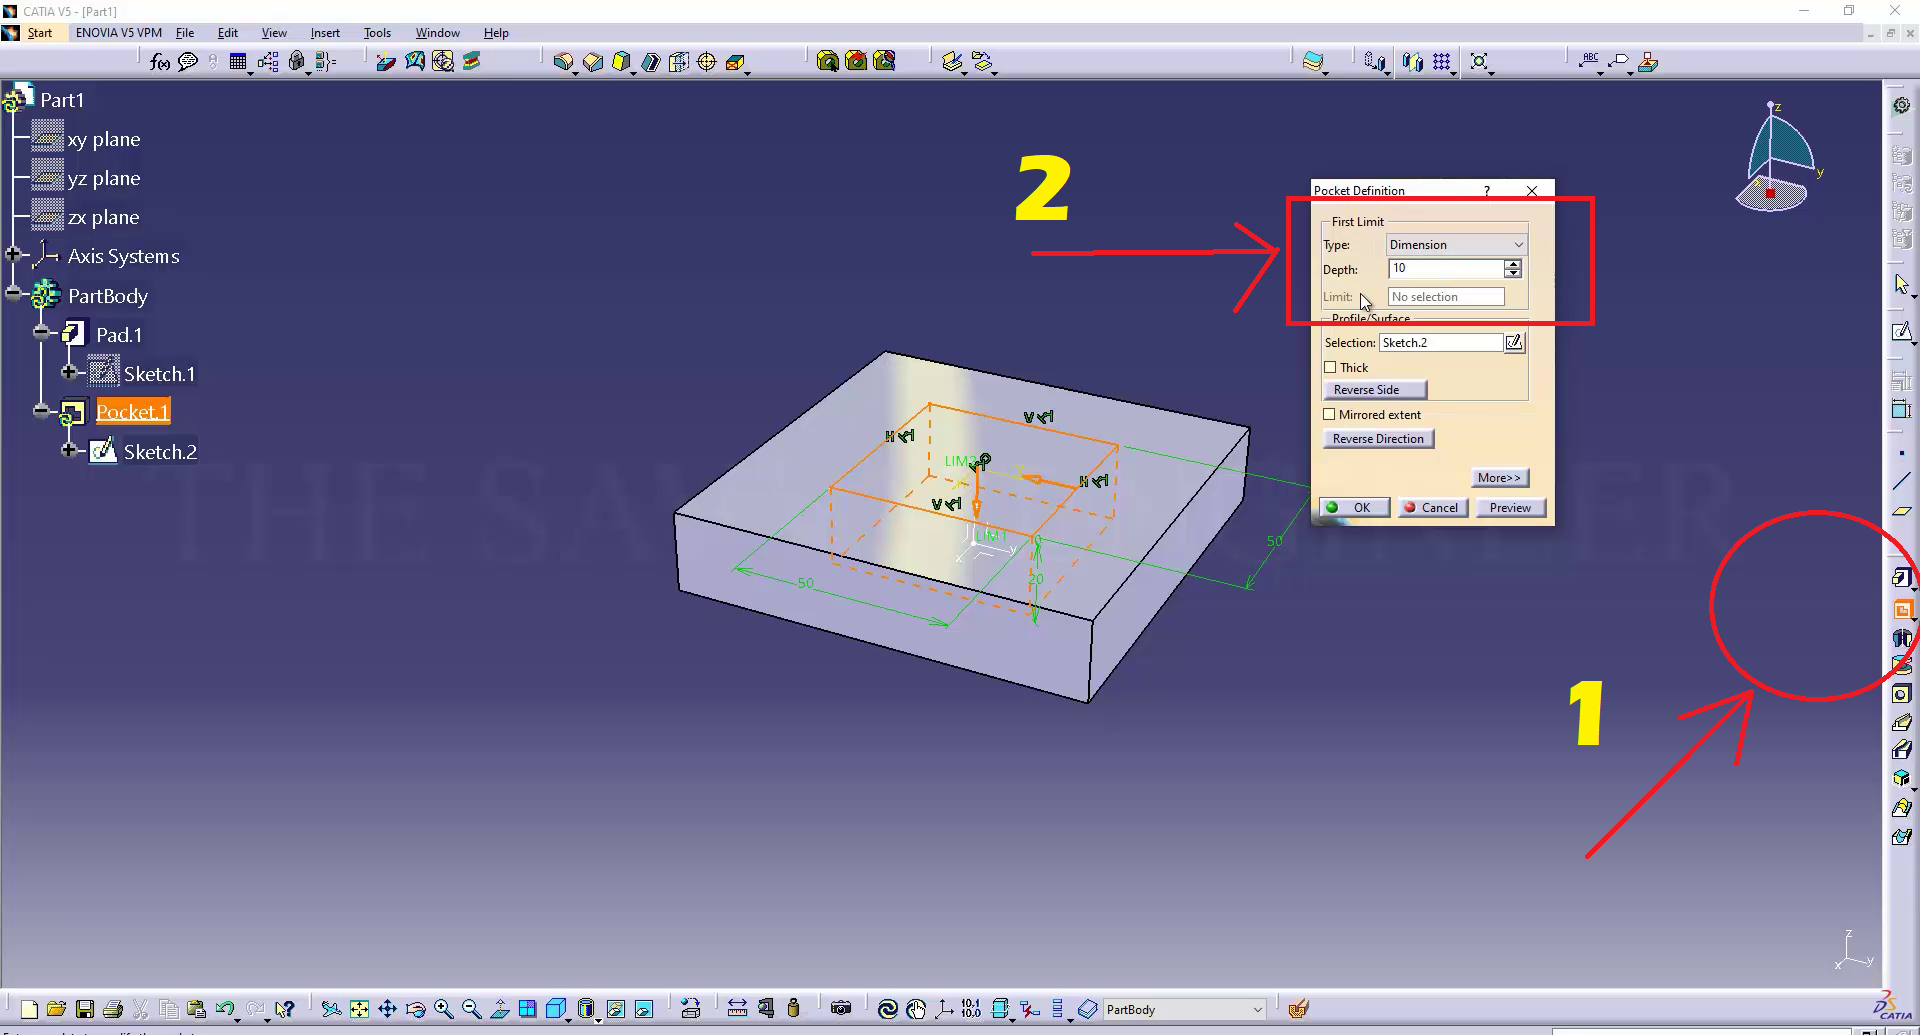Open the Insert menu
Viewport: 1920px width, 1035px height.
point(324,33)
